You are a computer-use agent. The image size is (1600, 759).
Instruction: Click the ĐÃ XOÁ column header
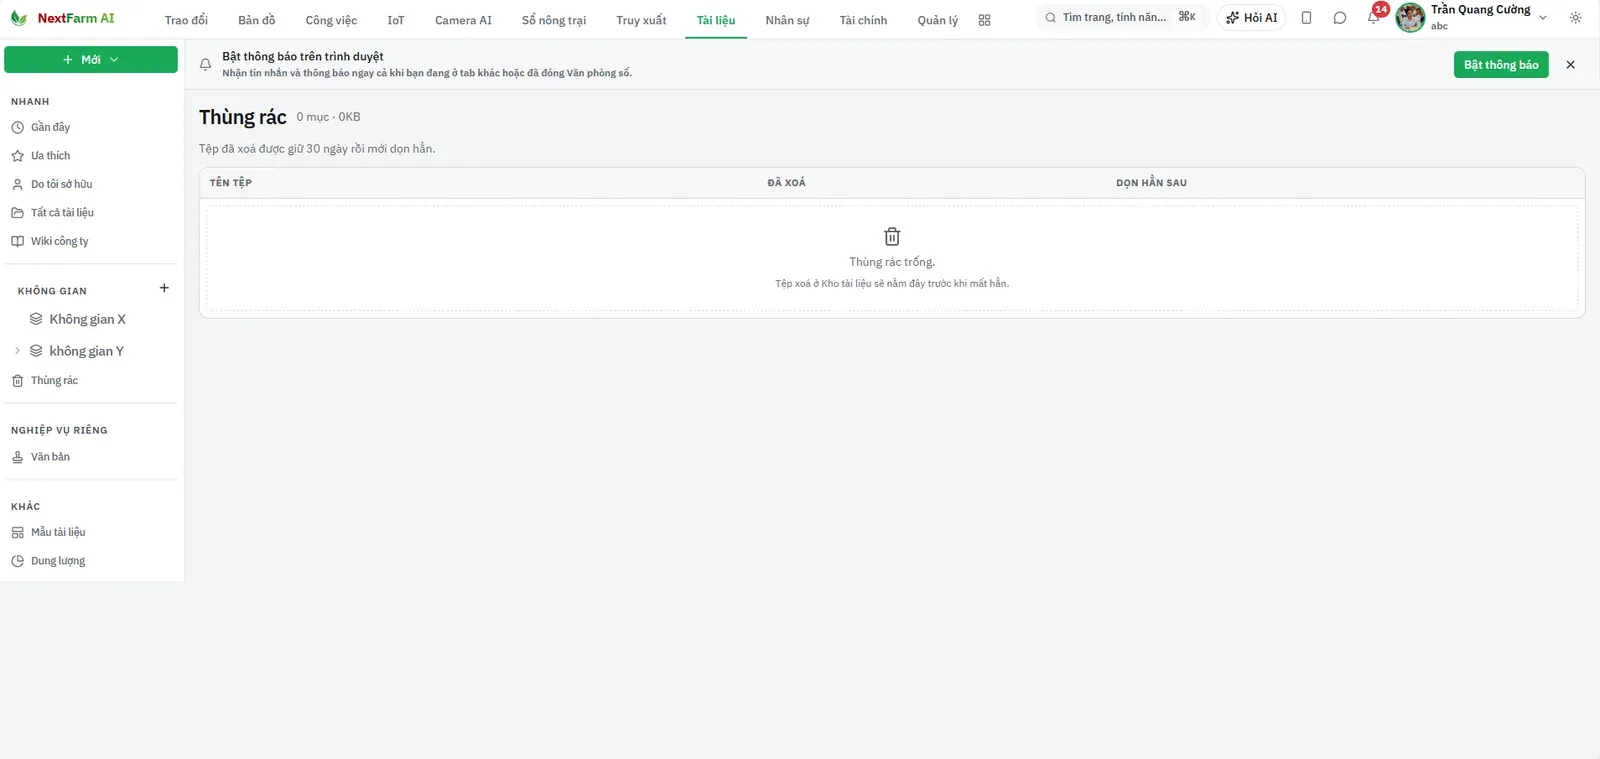787,183
